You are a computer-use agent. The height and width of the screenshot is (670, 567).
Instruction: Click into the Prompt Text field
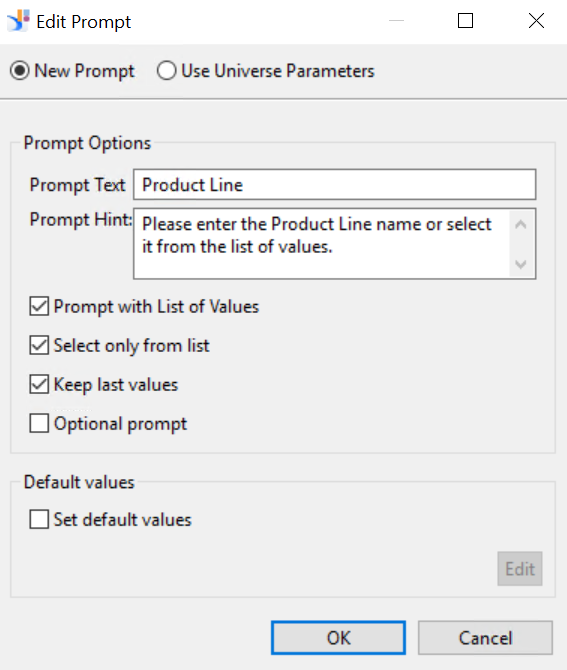pos(335,185)
